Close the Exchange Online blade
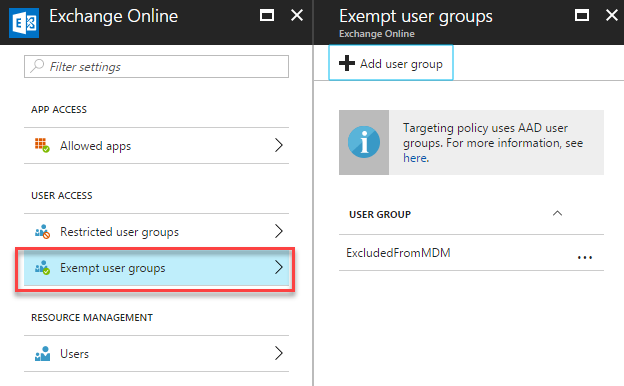 point(297,16)
